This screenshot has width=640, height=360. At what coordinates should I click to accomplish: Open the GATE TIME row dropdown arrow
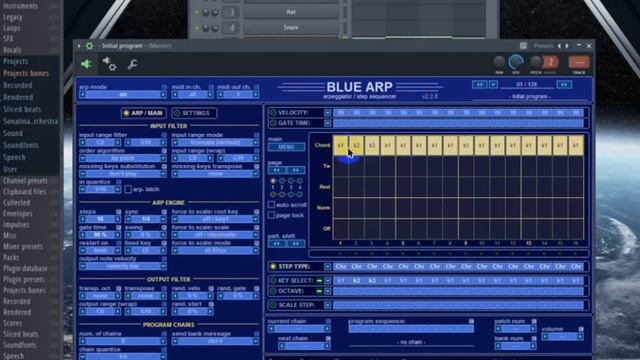(x=327, y=123)
